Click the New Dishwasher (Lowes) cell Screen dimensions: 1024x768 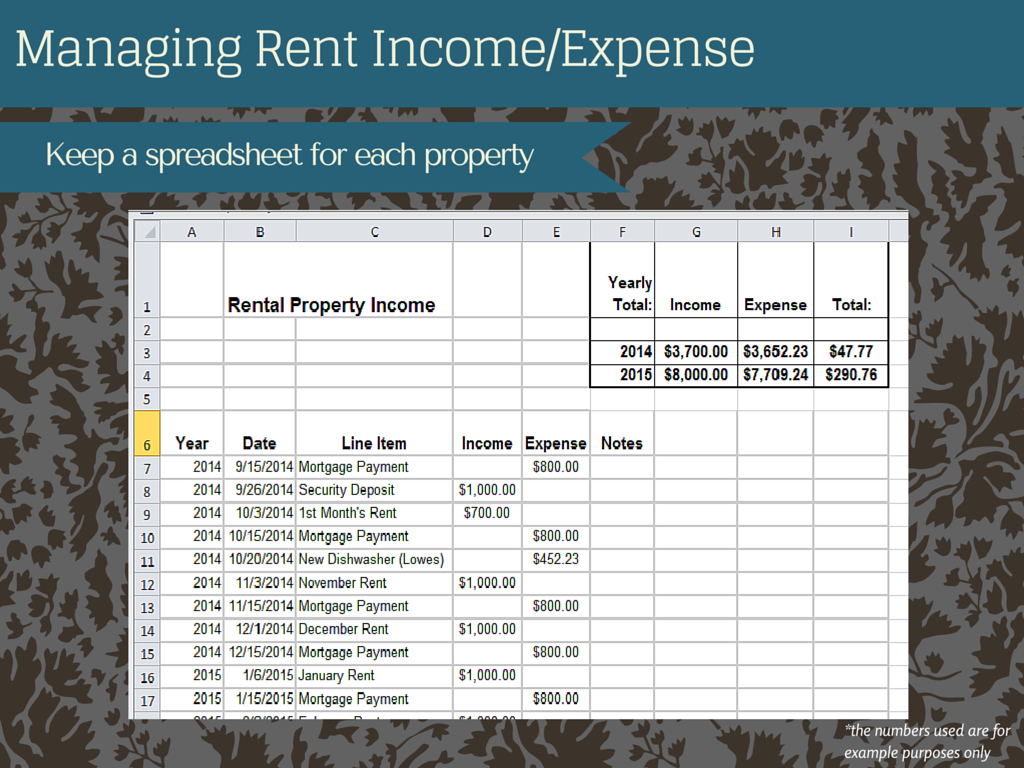coord(371,559)
